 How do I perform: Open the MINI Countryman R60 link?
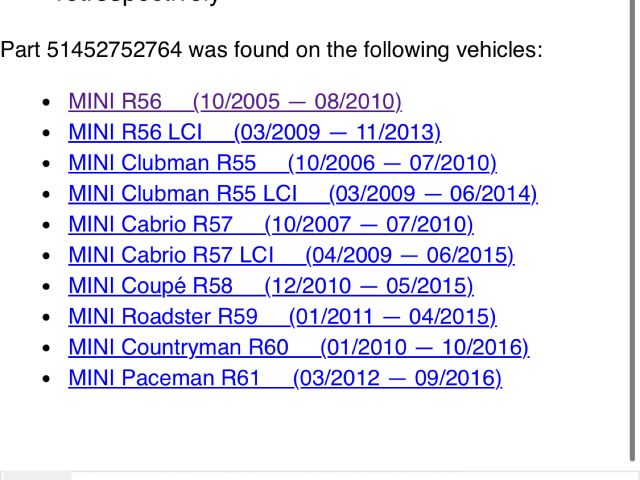click(x=178, y=348)
